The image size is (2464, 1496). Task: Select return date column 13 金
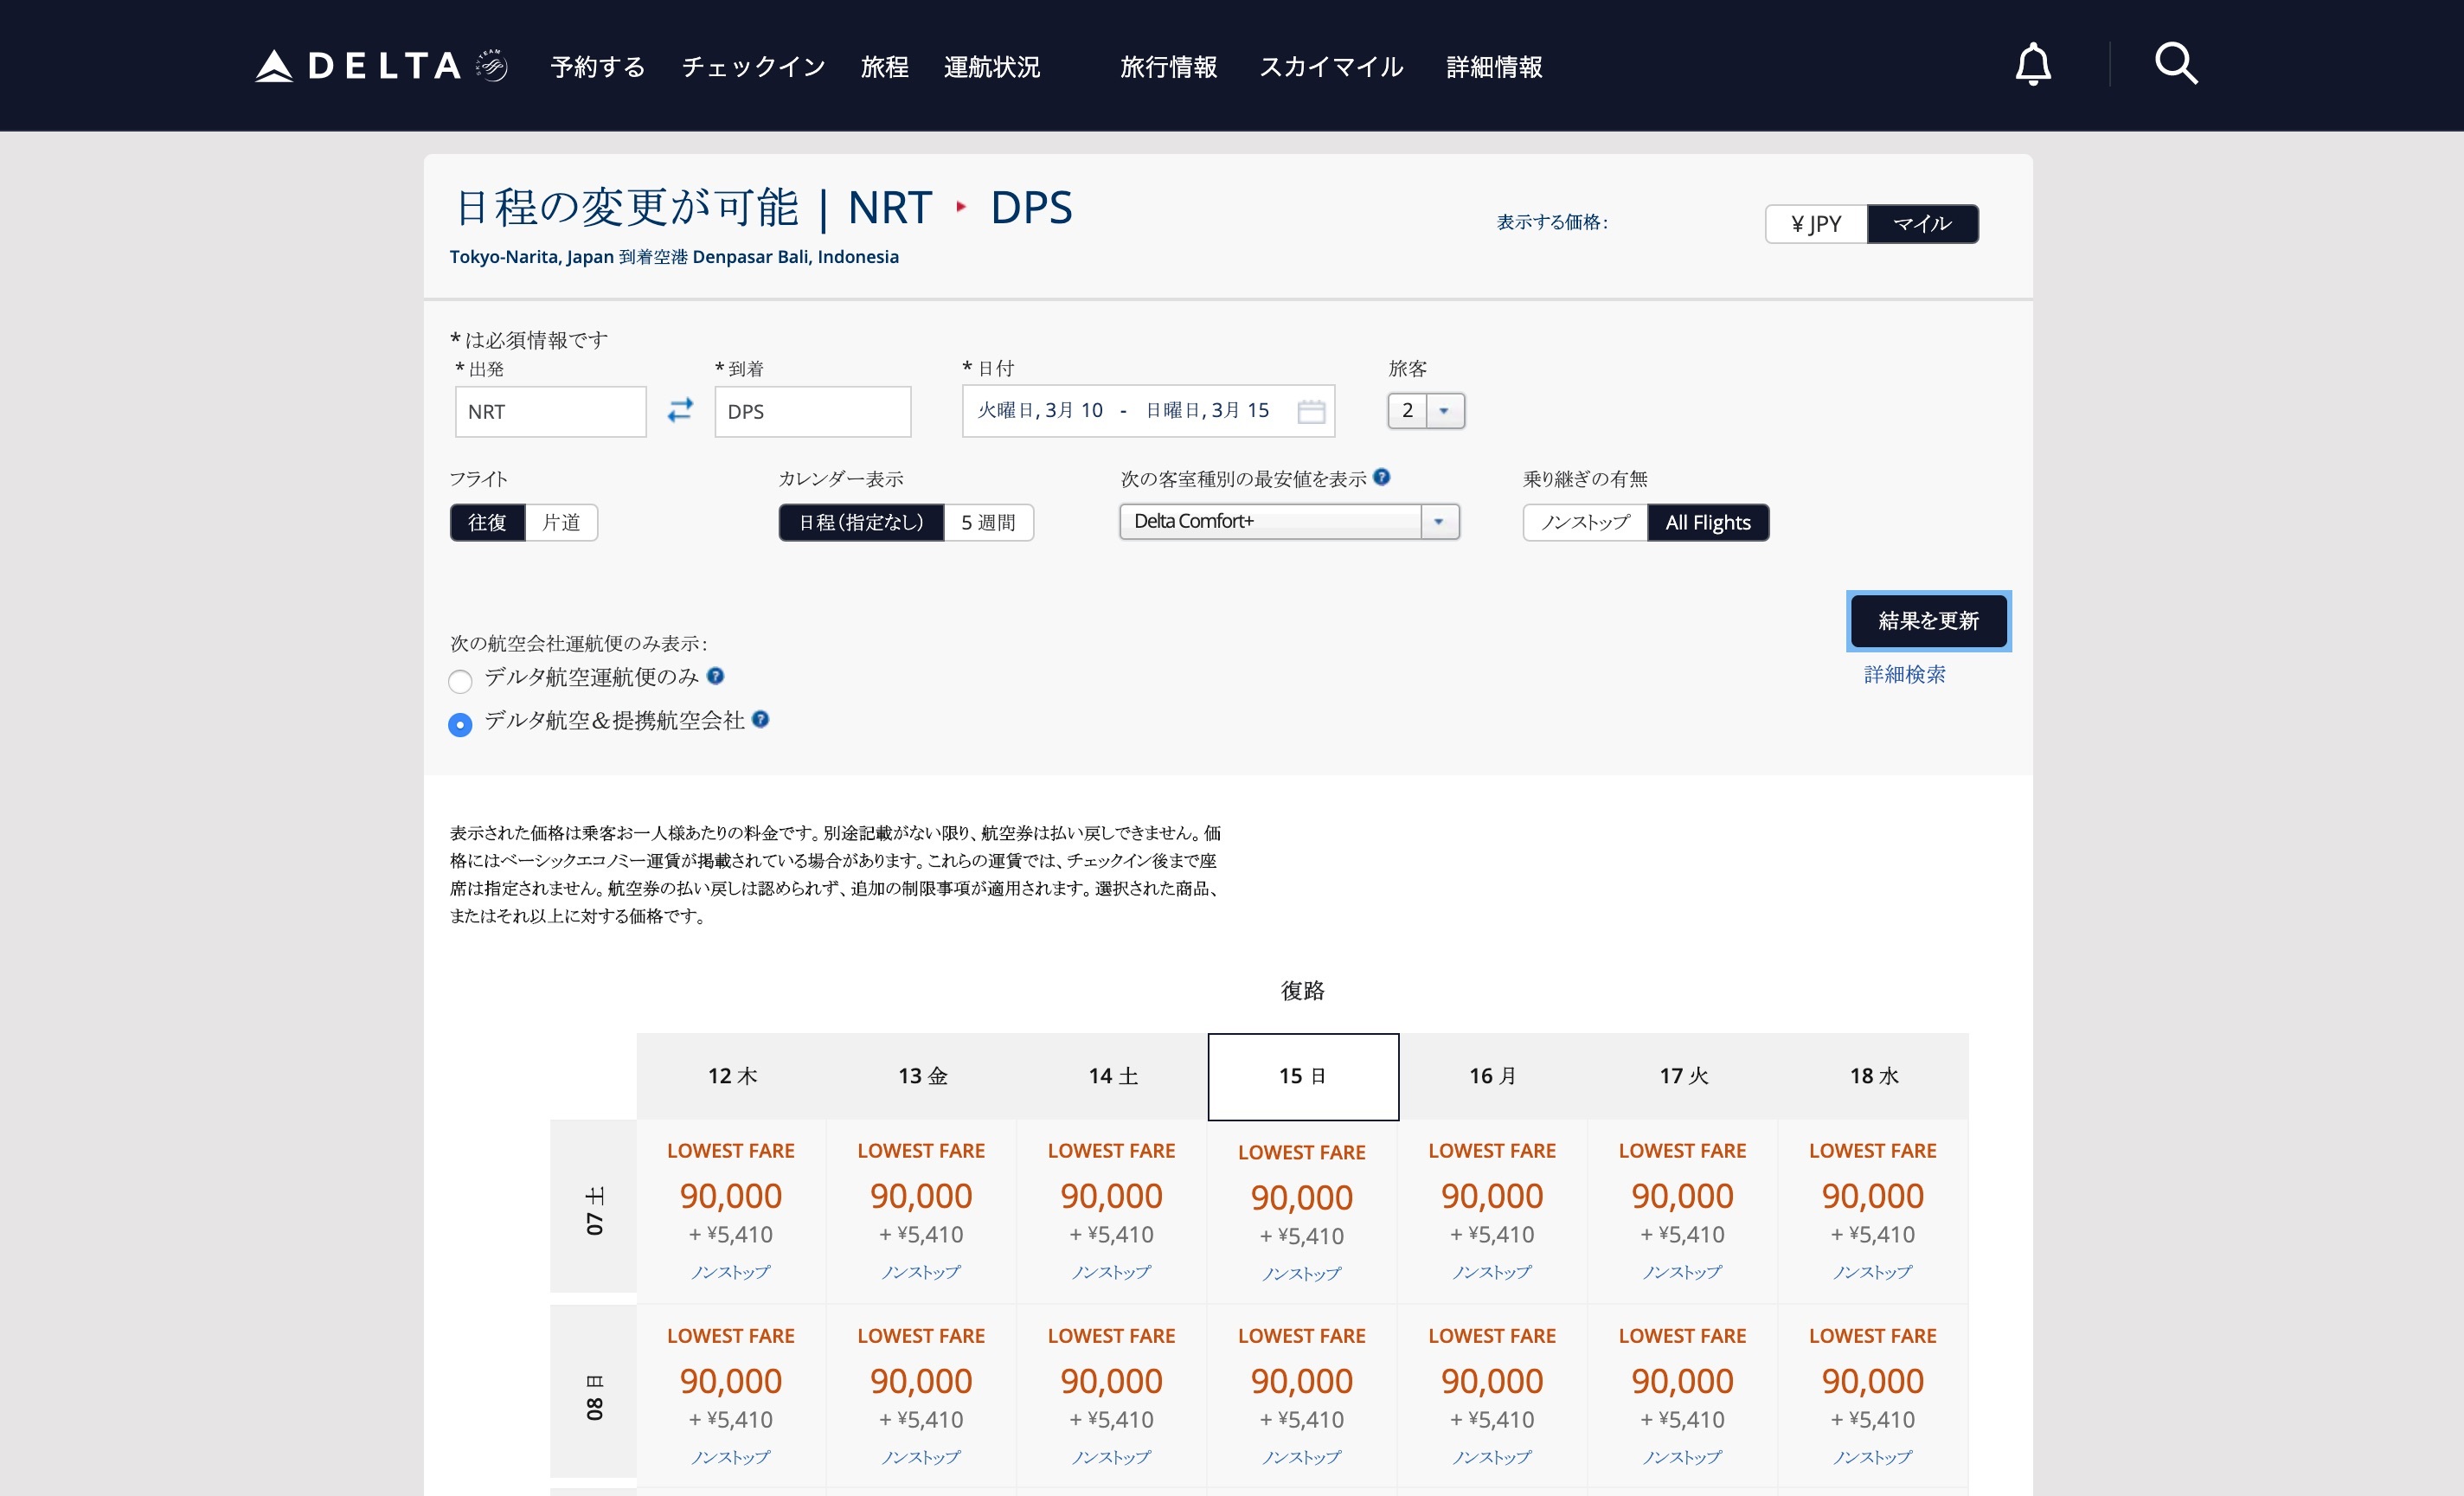coord(922,1076)
